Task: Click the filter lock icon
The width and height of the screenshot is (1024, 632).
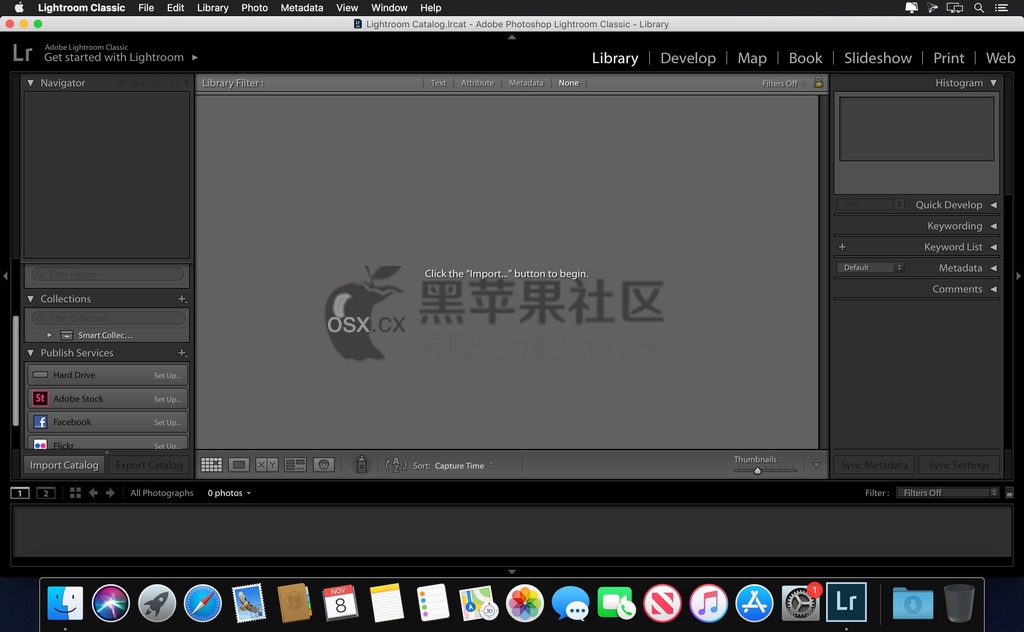Action: (818, 82)
